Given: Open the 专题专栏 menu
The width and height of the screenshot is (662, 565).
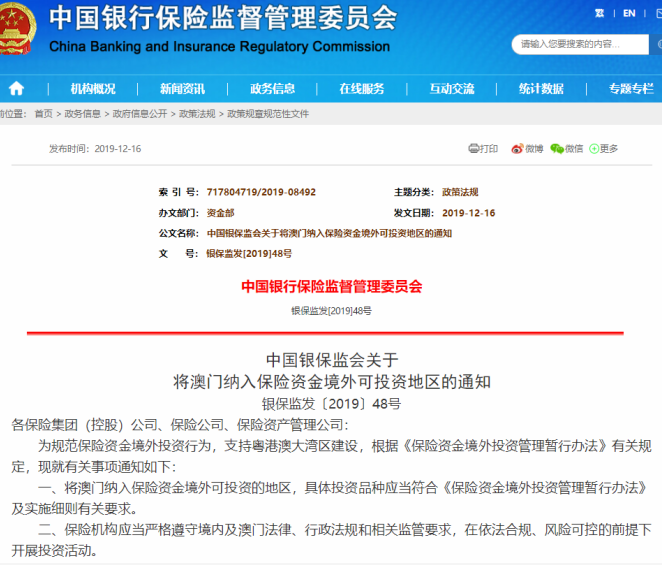Looking at the screenshot, I should [630, 89].
